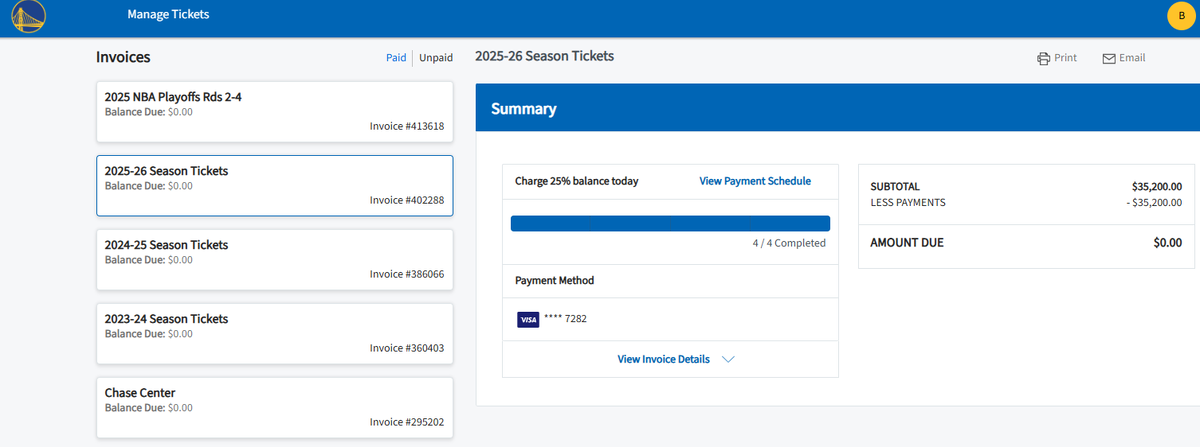Viewport: 1200px width, 447px height.
Task: Open the user profile avatar B
Action: coord(1181,16)
